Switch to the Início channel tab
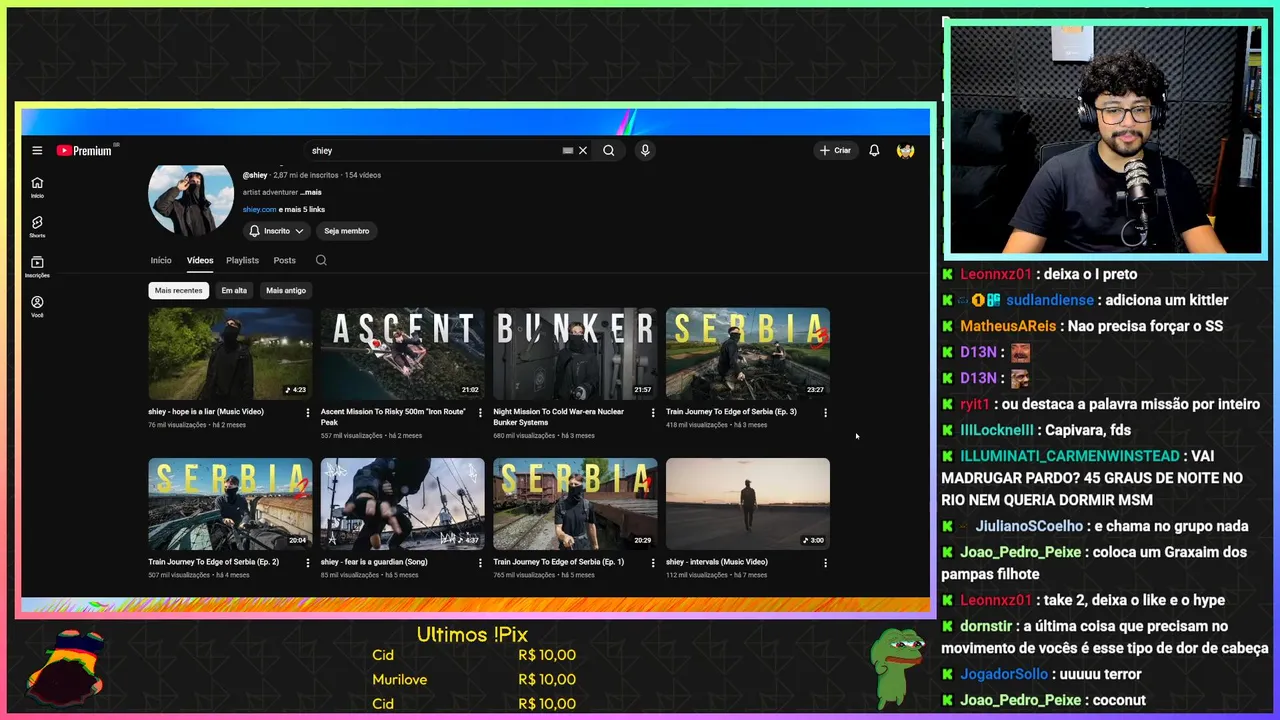Viewport: 1280px width, 720px height. tap(161, 260)
